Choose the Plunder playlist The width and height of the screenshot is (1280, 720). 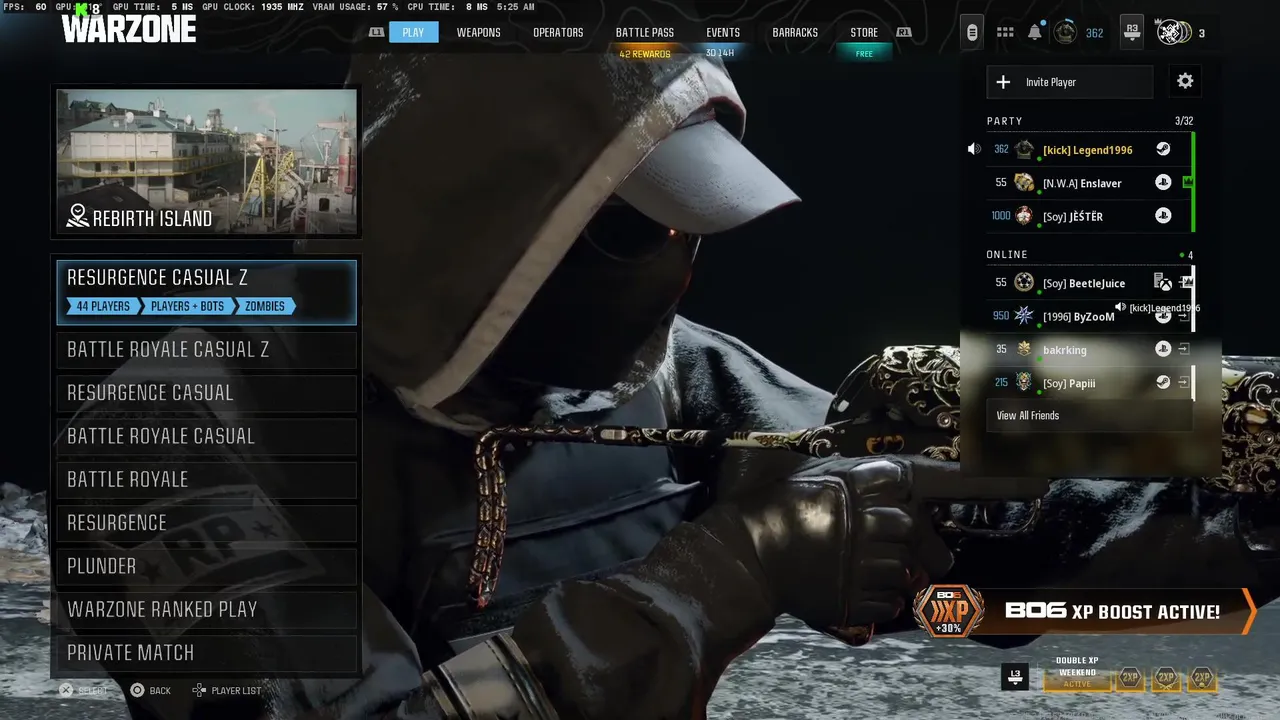point(207,566)
